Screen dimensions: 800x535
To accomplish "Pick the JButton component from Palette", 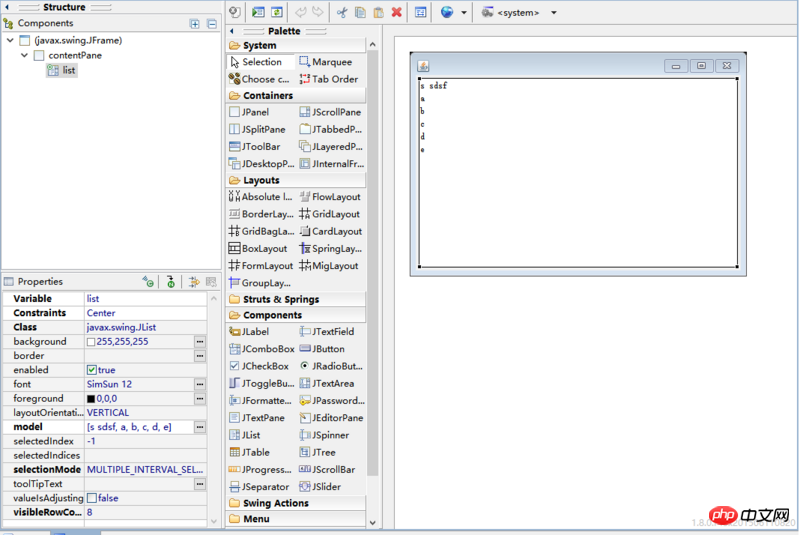I will [x=327, y=349].
